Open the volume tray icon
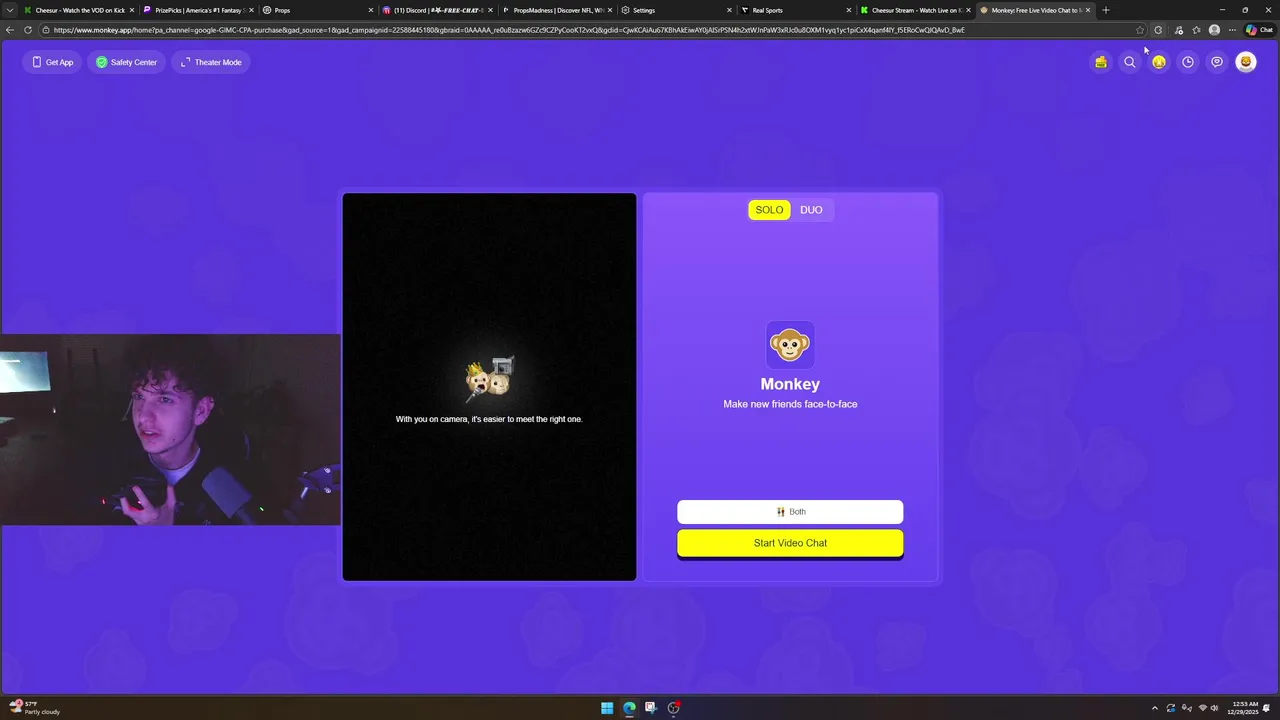Image resolution: width=1280 pixels, height=720 pixels. [x=1215, y=708]
